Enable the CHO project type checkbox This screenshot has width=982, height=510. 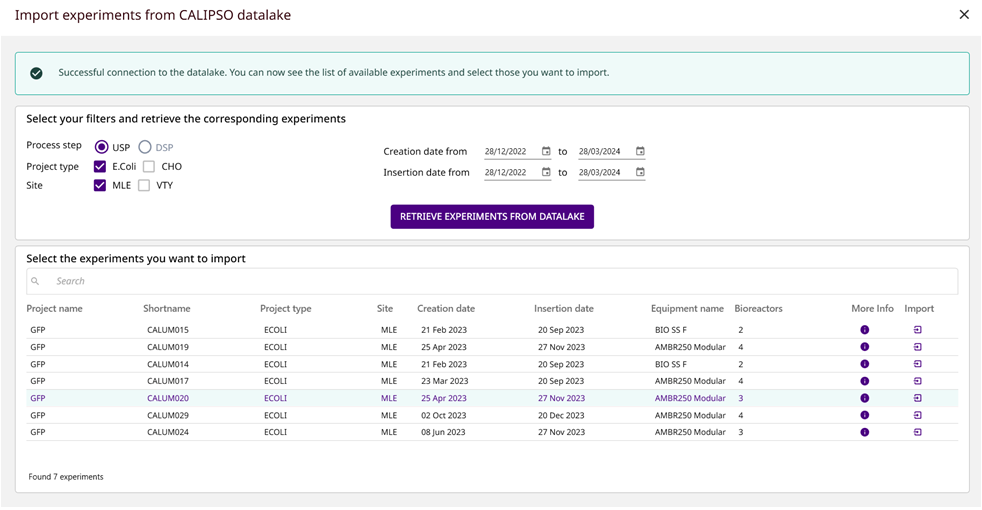coord(149,166)
